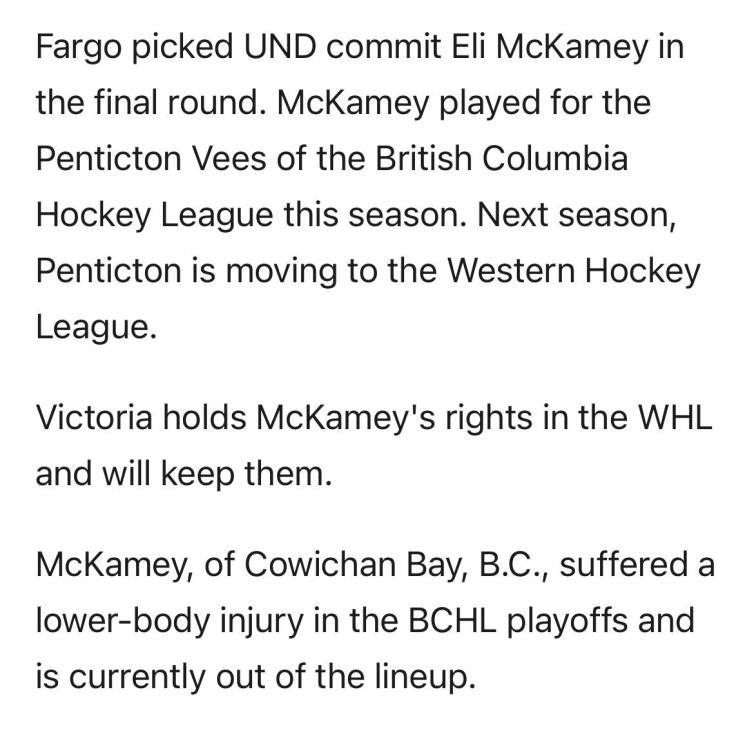Click the phrase "Western Hockey"
Image resolution: width=754 pixels, height=750 pixels.
pyautogui.click(x=574, y=272)
